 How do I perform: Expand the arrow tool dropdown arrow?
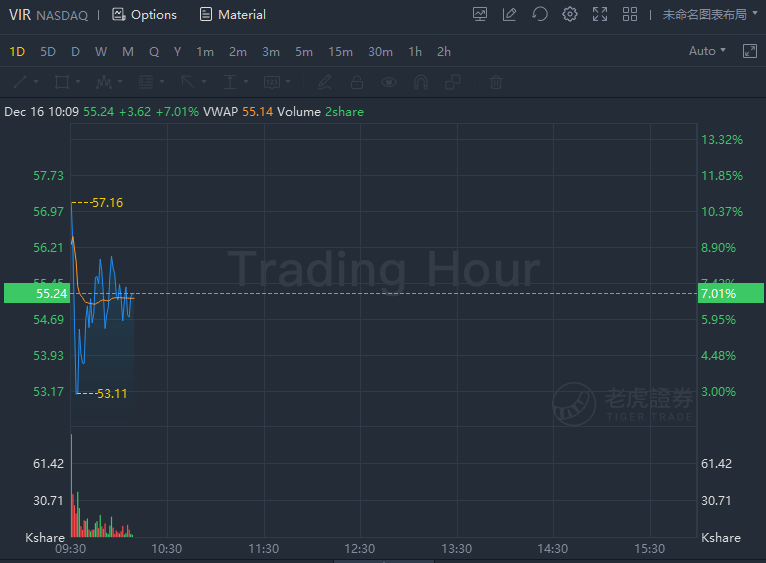[204, 82]
